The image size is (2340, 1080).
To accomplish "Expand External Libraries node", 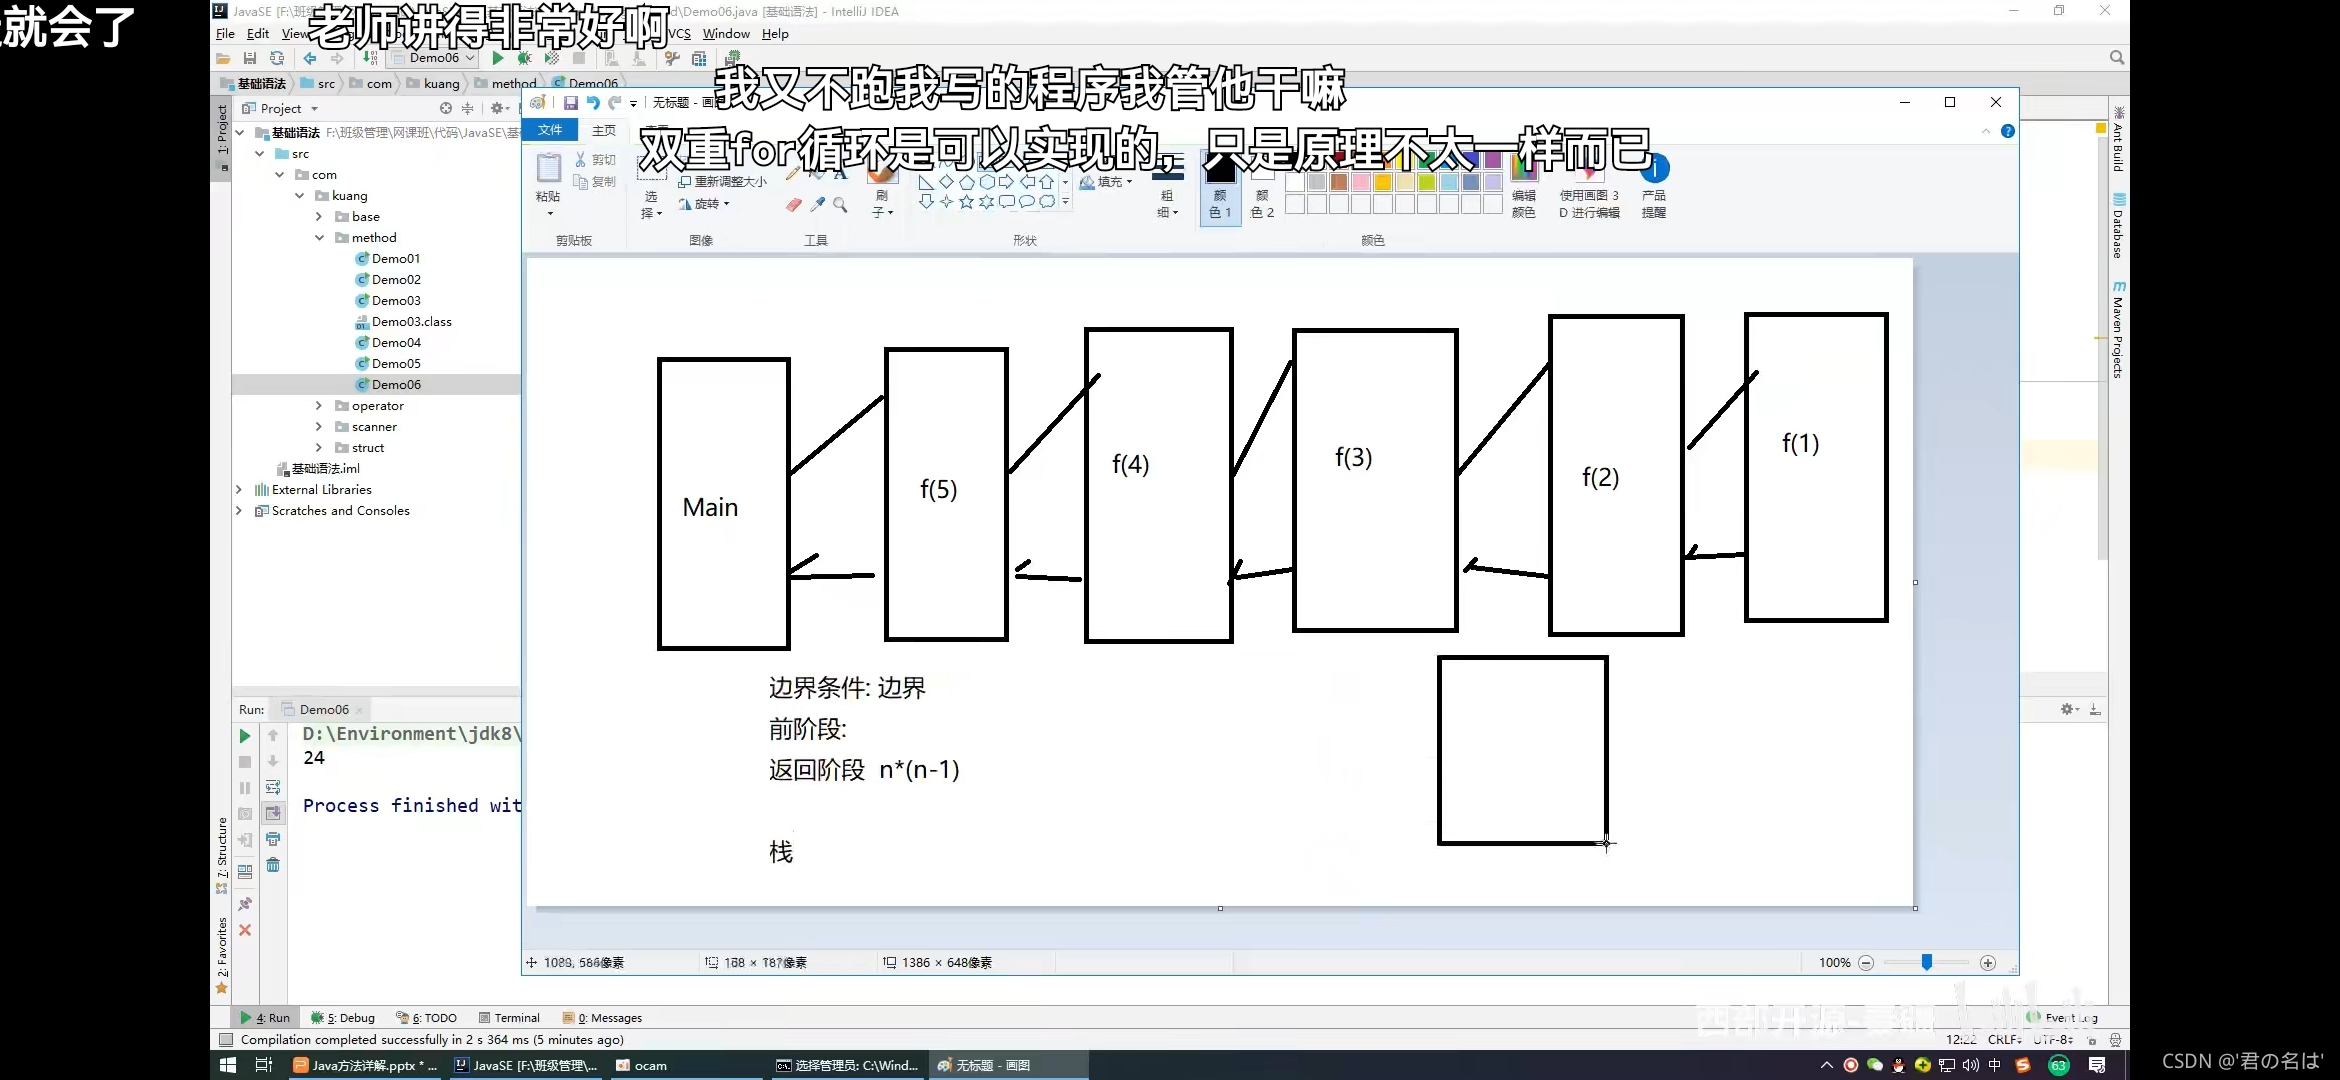I will tap(239, 490).
